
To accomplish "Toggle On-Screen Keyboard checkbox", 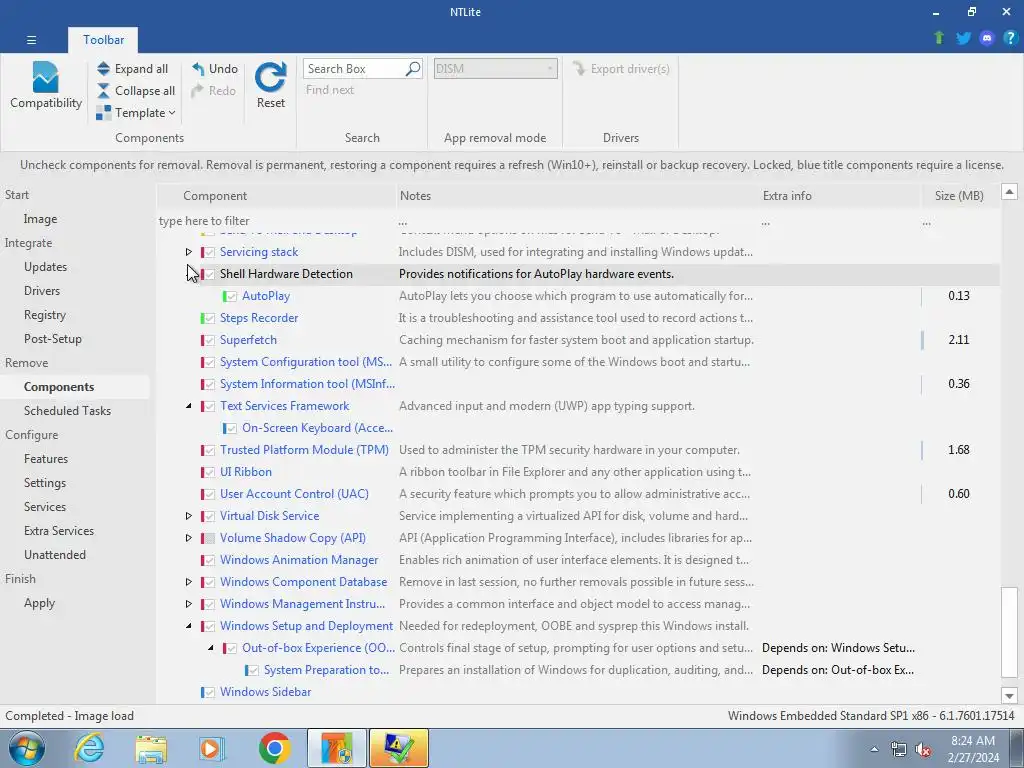I will [x=231, y=428].
